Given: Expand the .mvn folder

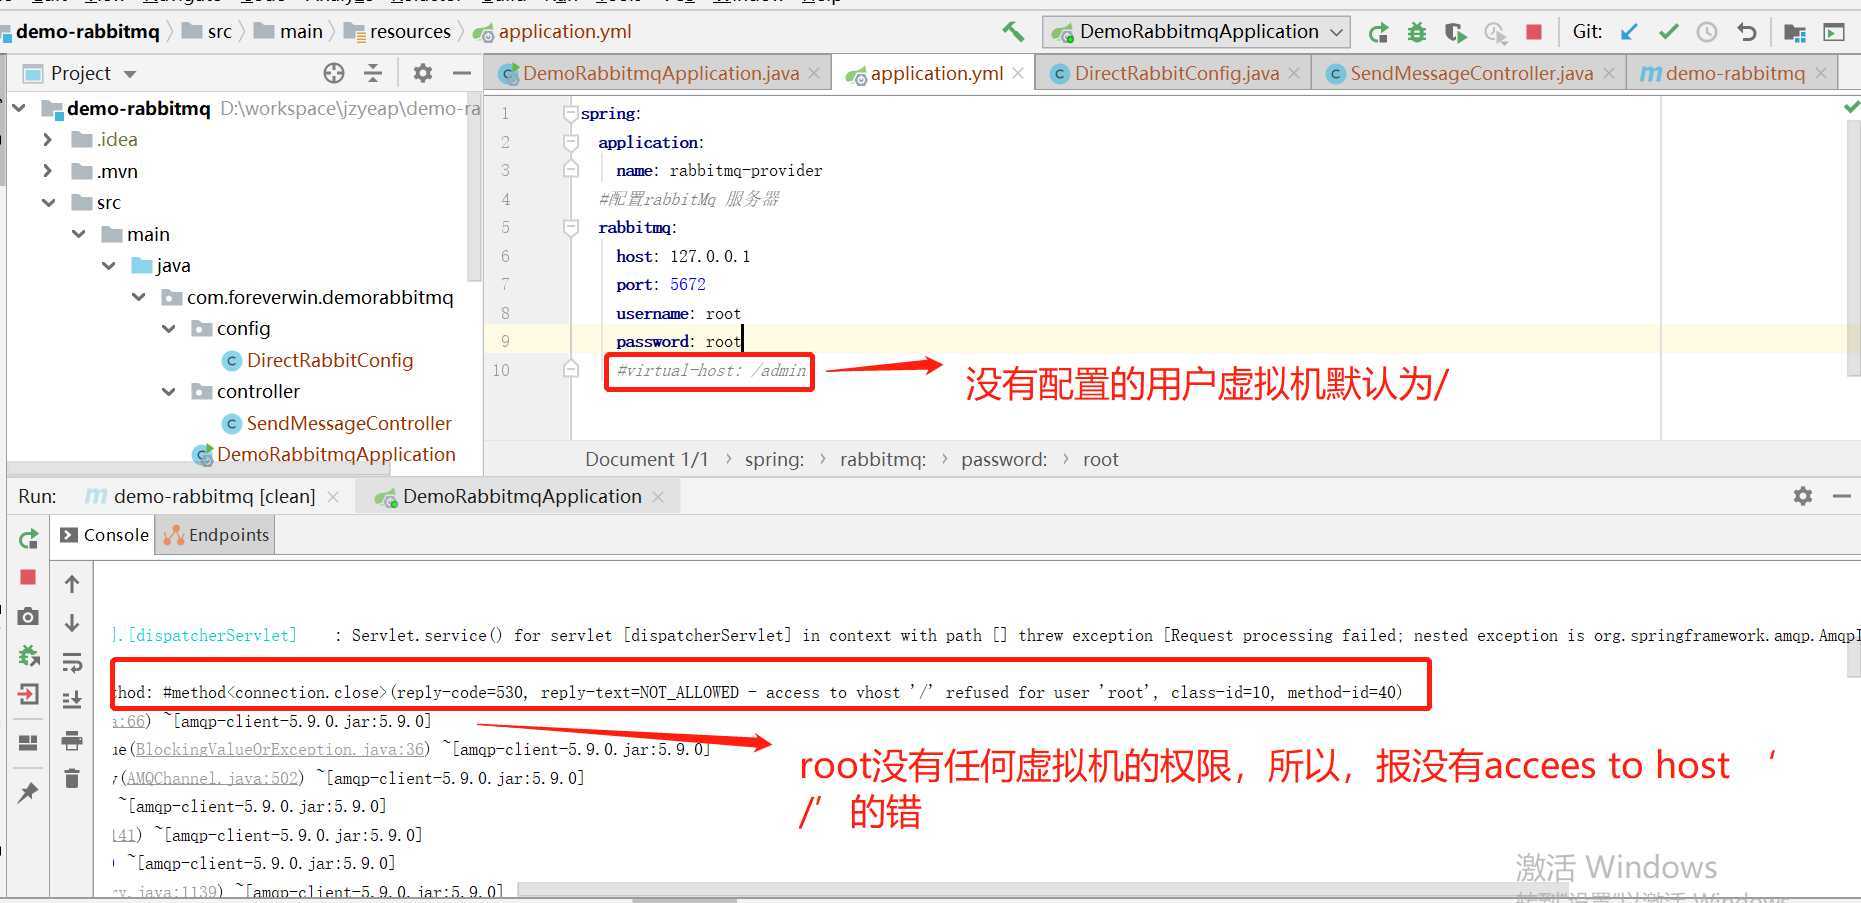Looking at the screenshot, I should 48,171.
